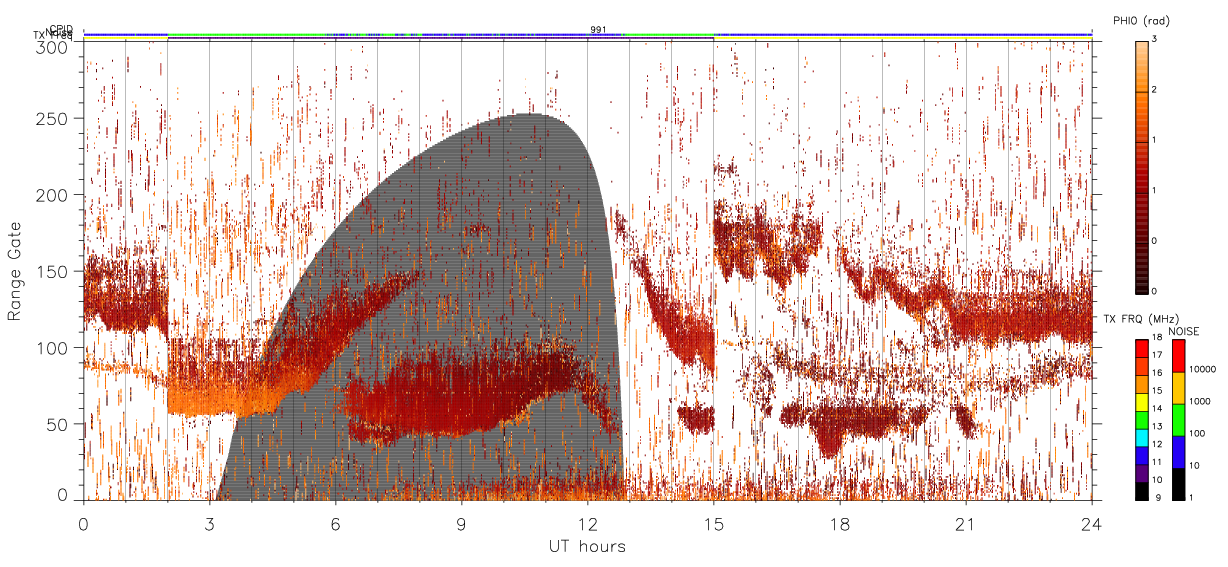The width and height of the screenshot is (1228, 567).
Task: Click the 21 tick on UT hours axis
Action: [966, 524]
